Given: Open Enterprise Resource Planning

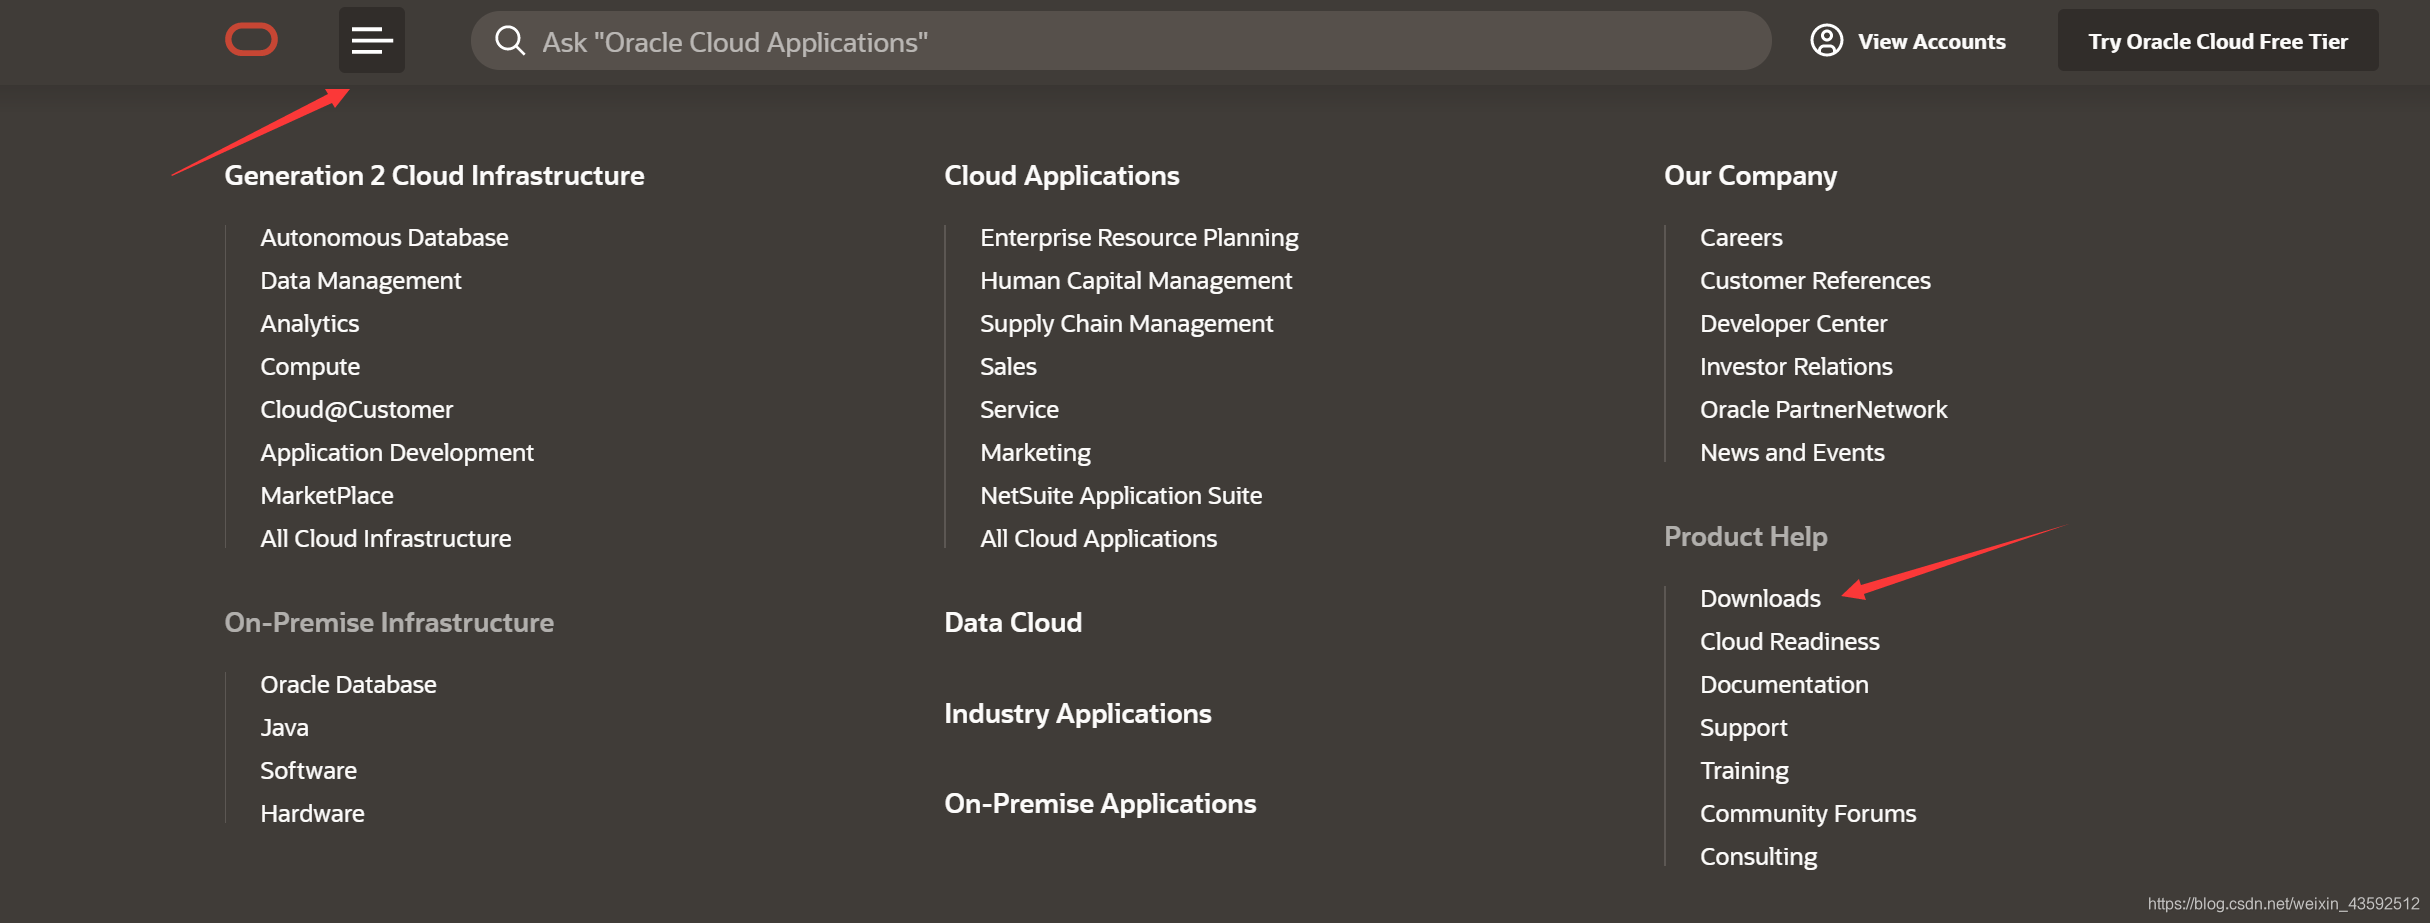Looking at the screenshot, I should click(x=1139, y=237).
